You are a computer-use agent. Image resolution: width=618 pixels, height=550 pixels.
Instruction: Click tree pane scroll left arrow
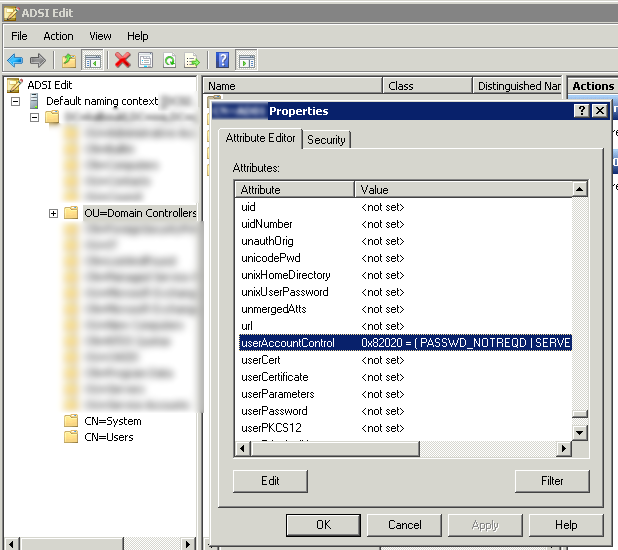point(11,544)
